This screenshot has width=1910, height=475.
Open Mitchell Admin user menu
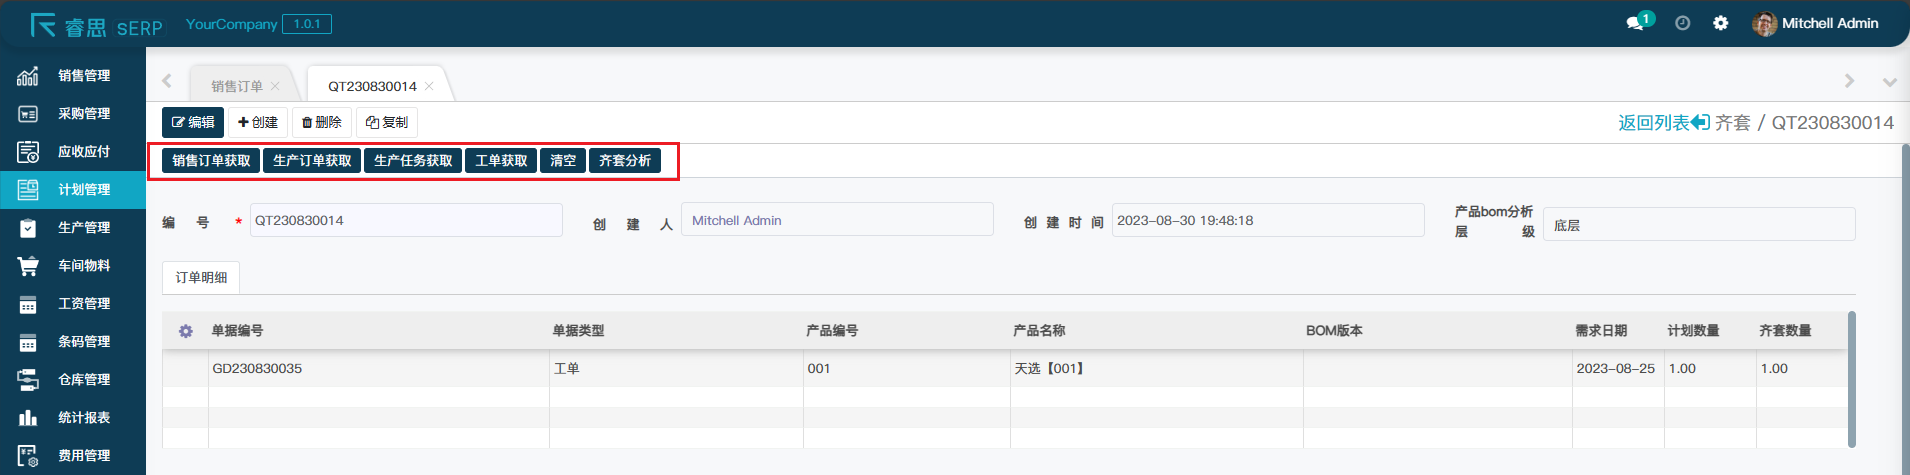point(1816,23)
